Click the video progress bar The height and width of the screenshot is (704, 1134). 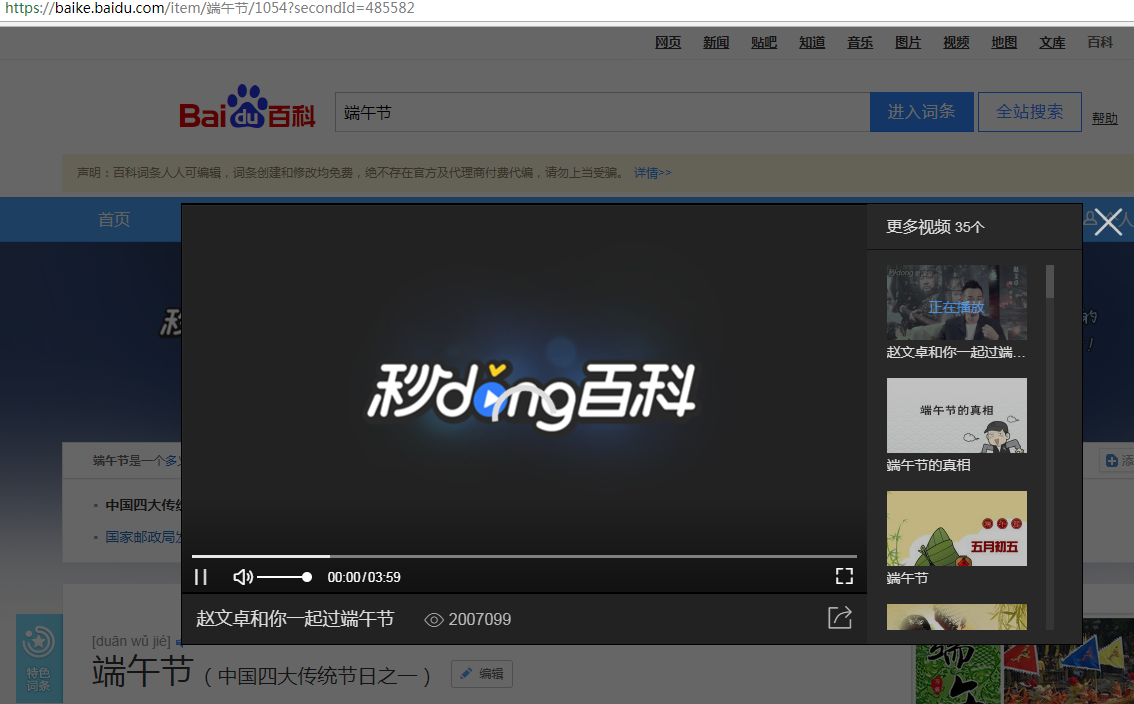click(524, 556)
